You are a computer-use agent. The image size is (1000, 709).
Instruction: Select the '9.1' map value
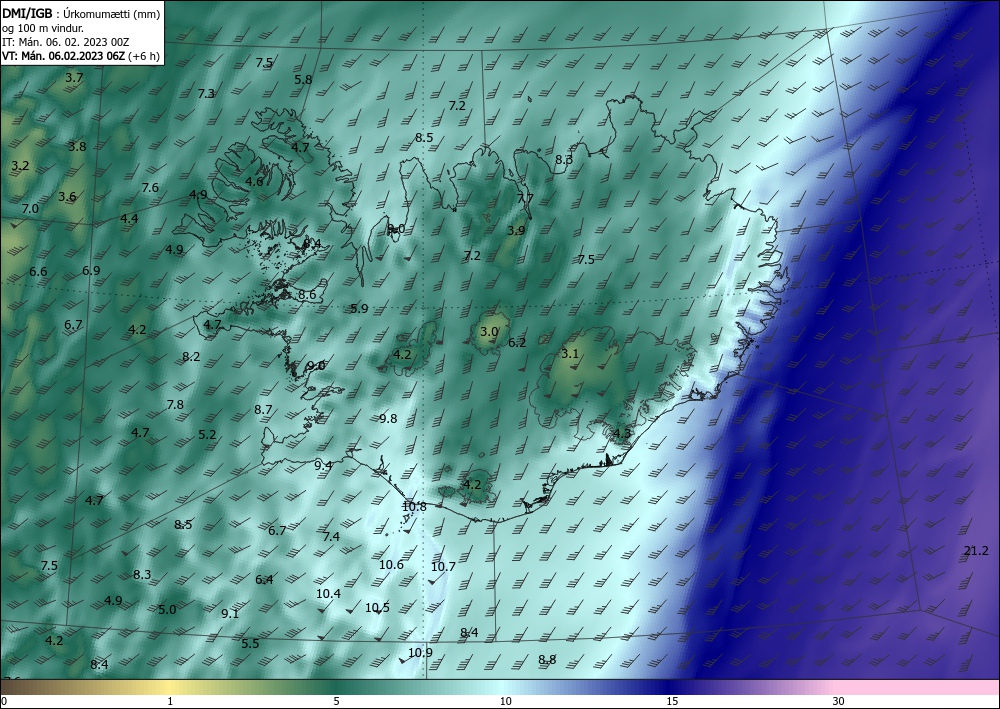230,613
